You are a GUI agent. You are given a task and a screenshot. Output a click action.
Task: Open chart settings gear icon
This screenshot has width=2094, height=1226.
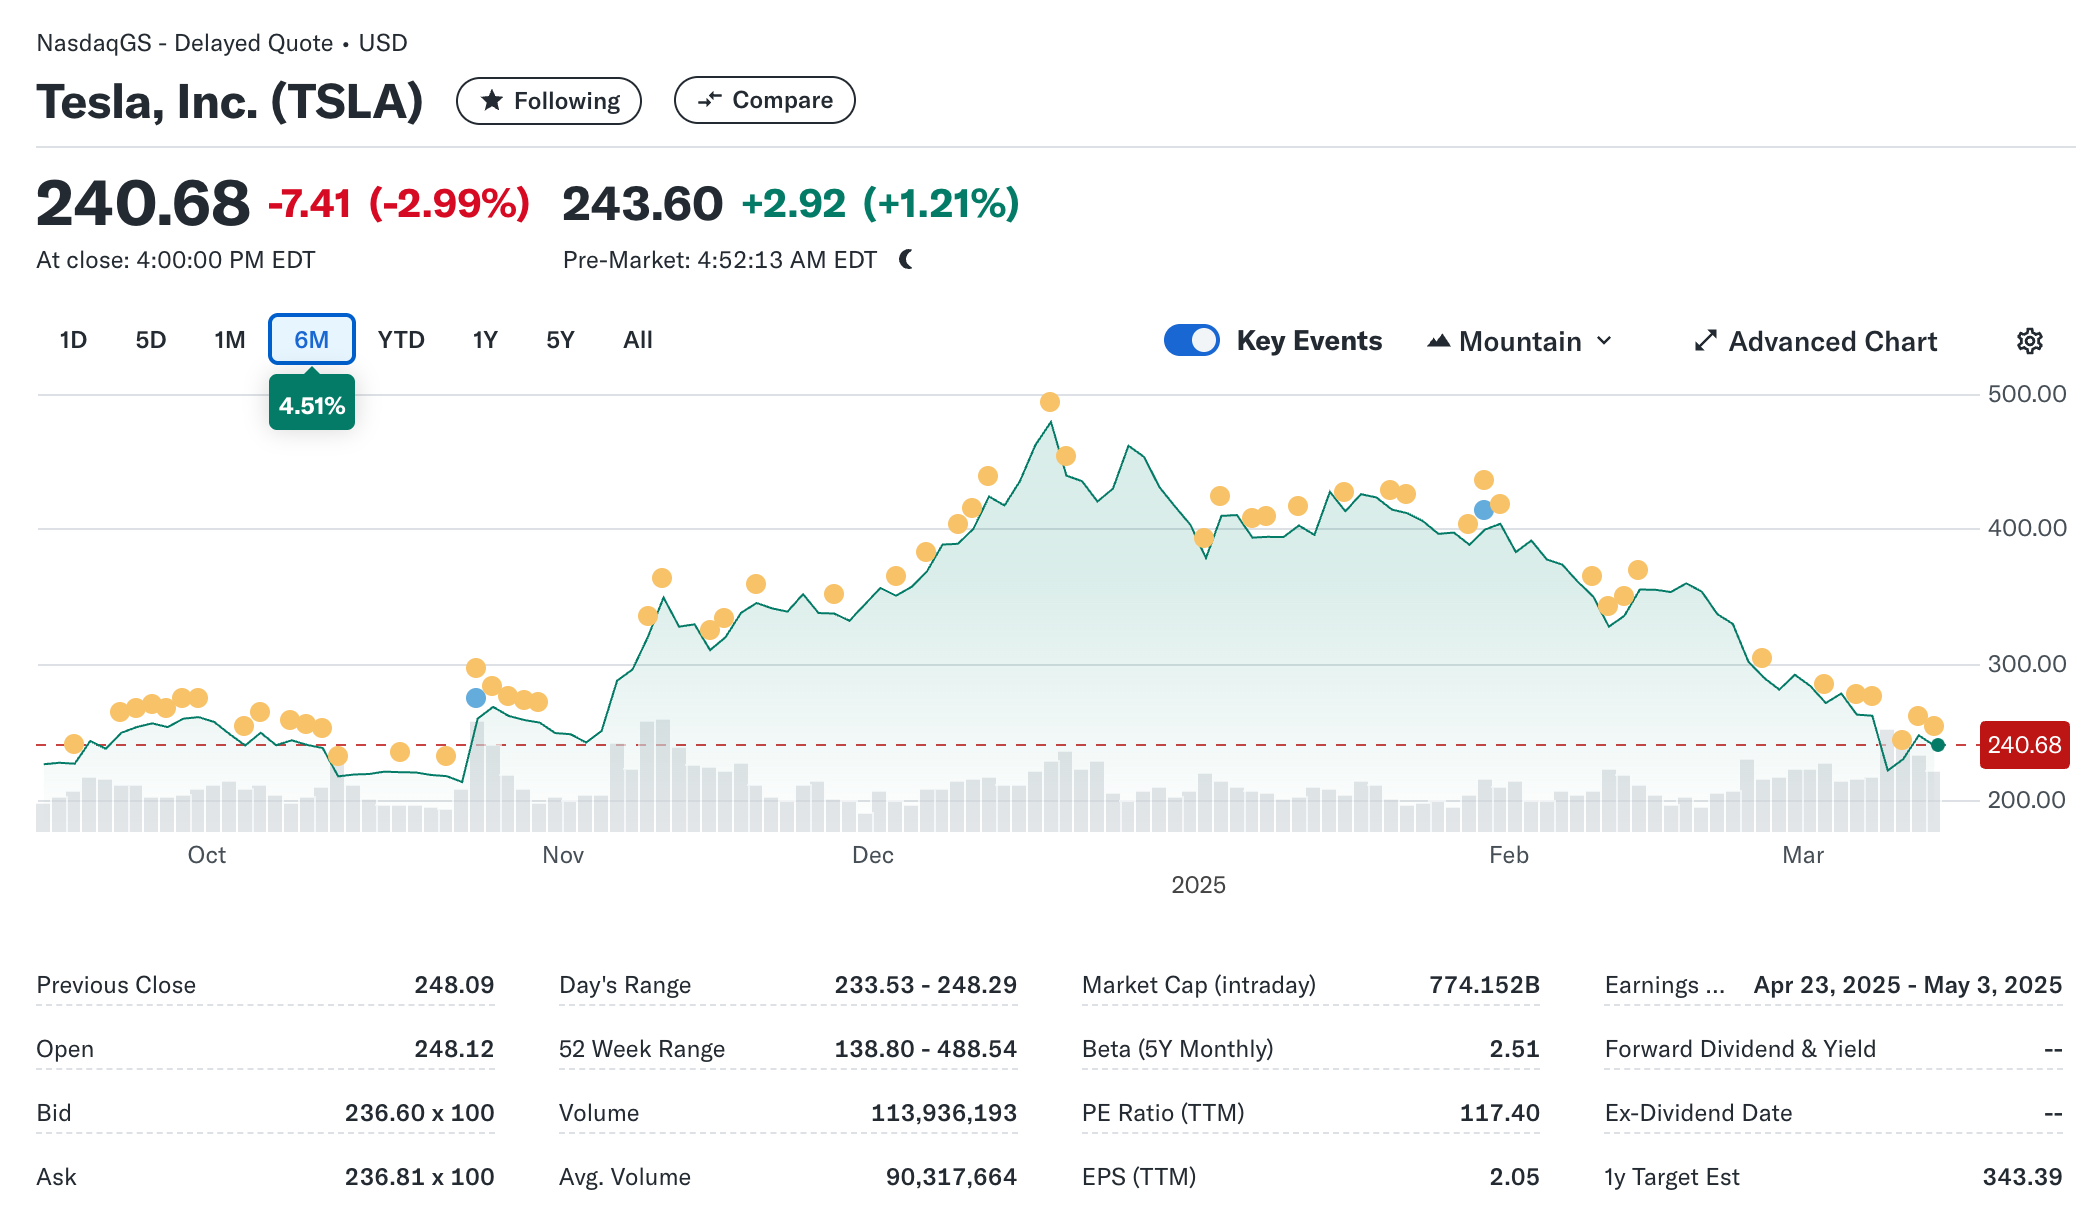coord(2029,341)
